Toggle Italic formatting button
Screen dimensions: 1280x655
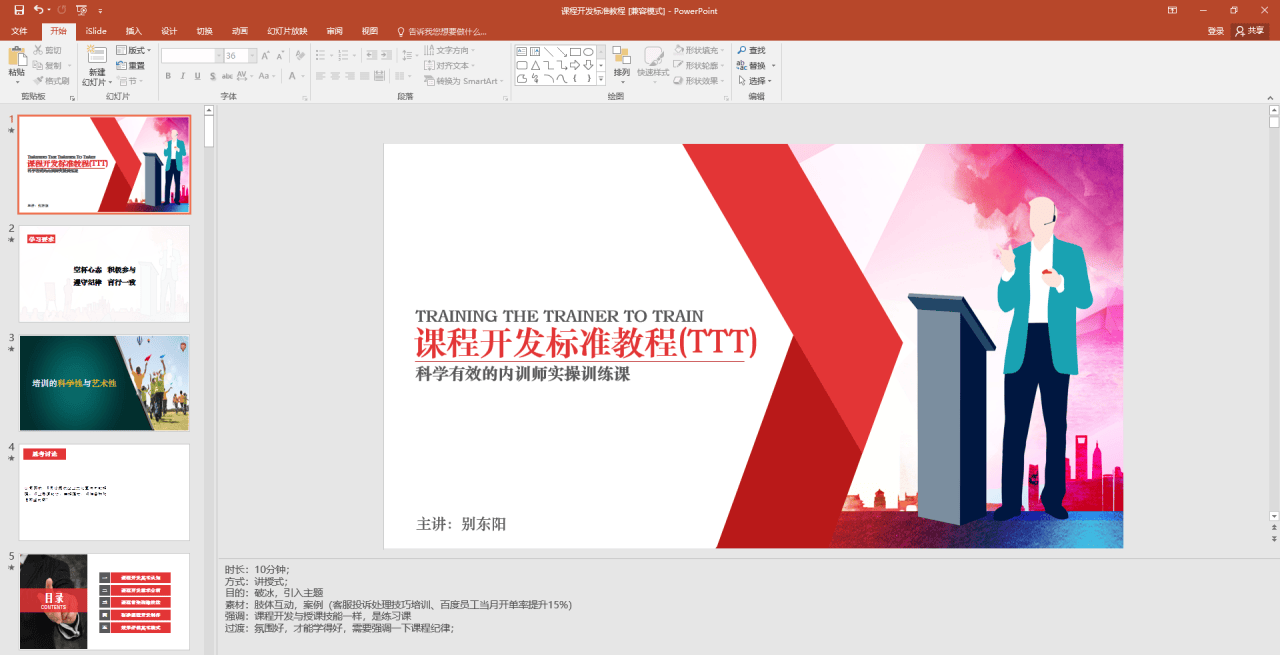[183, 76]
